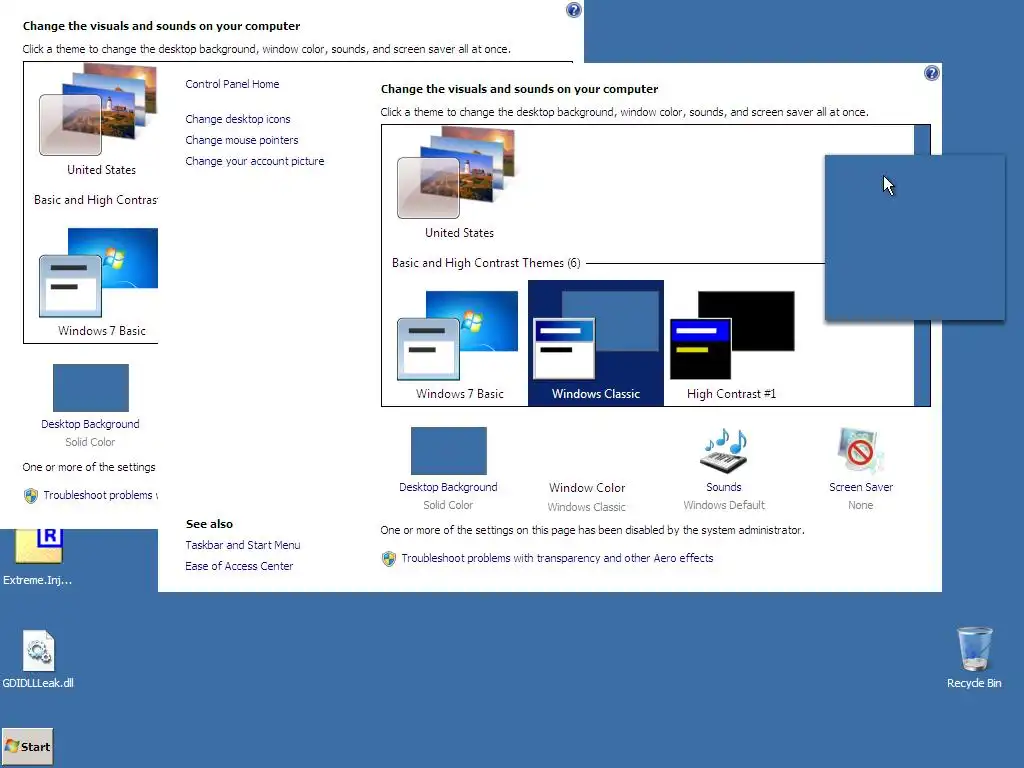Screen dimensions: 1024x768
Task: Click help icon in back window
Action: pos(573,10)
